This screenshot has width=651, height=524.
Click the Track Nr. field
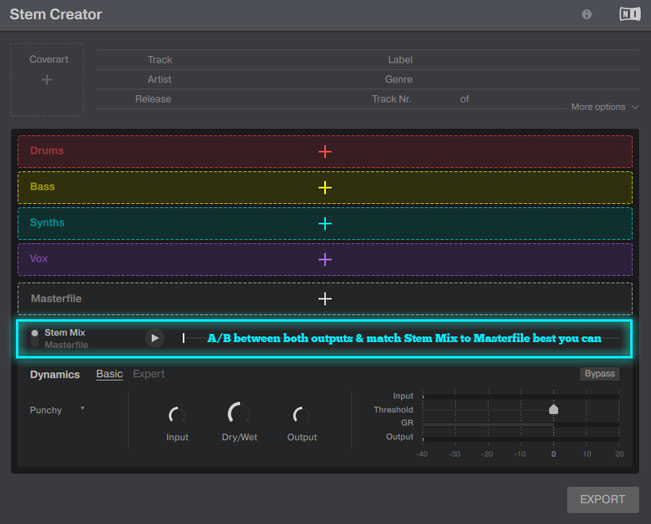pyautogui.click(x=434, y=99)
